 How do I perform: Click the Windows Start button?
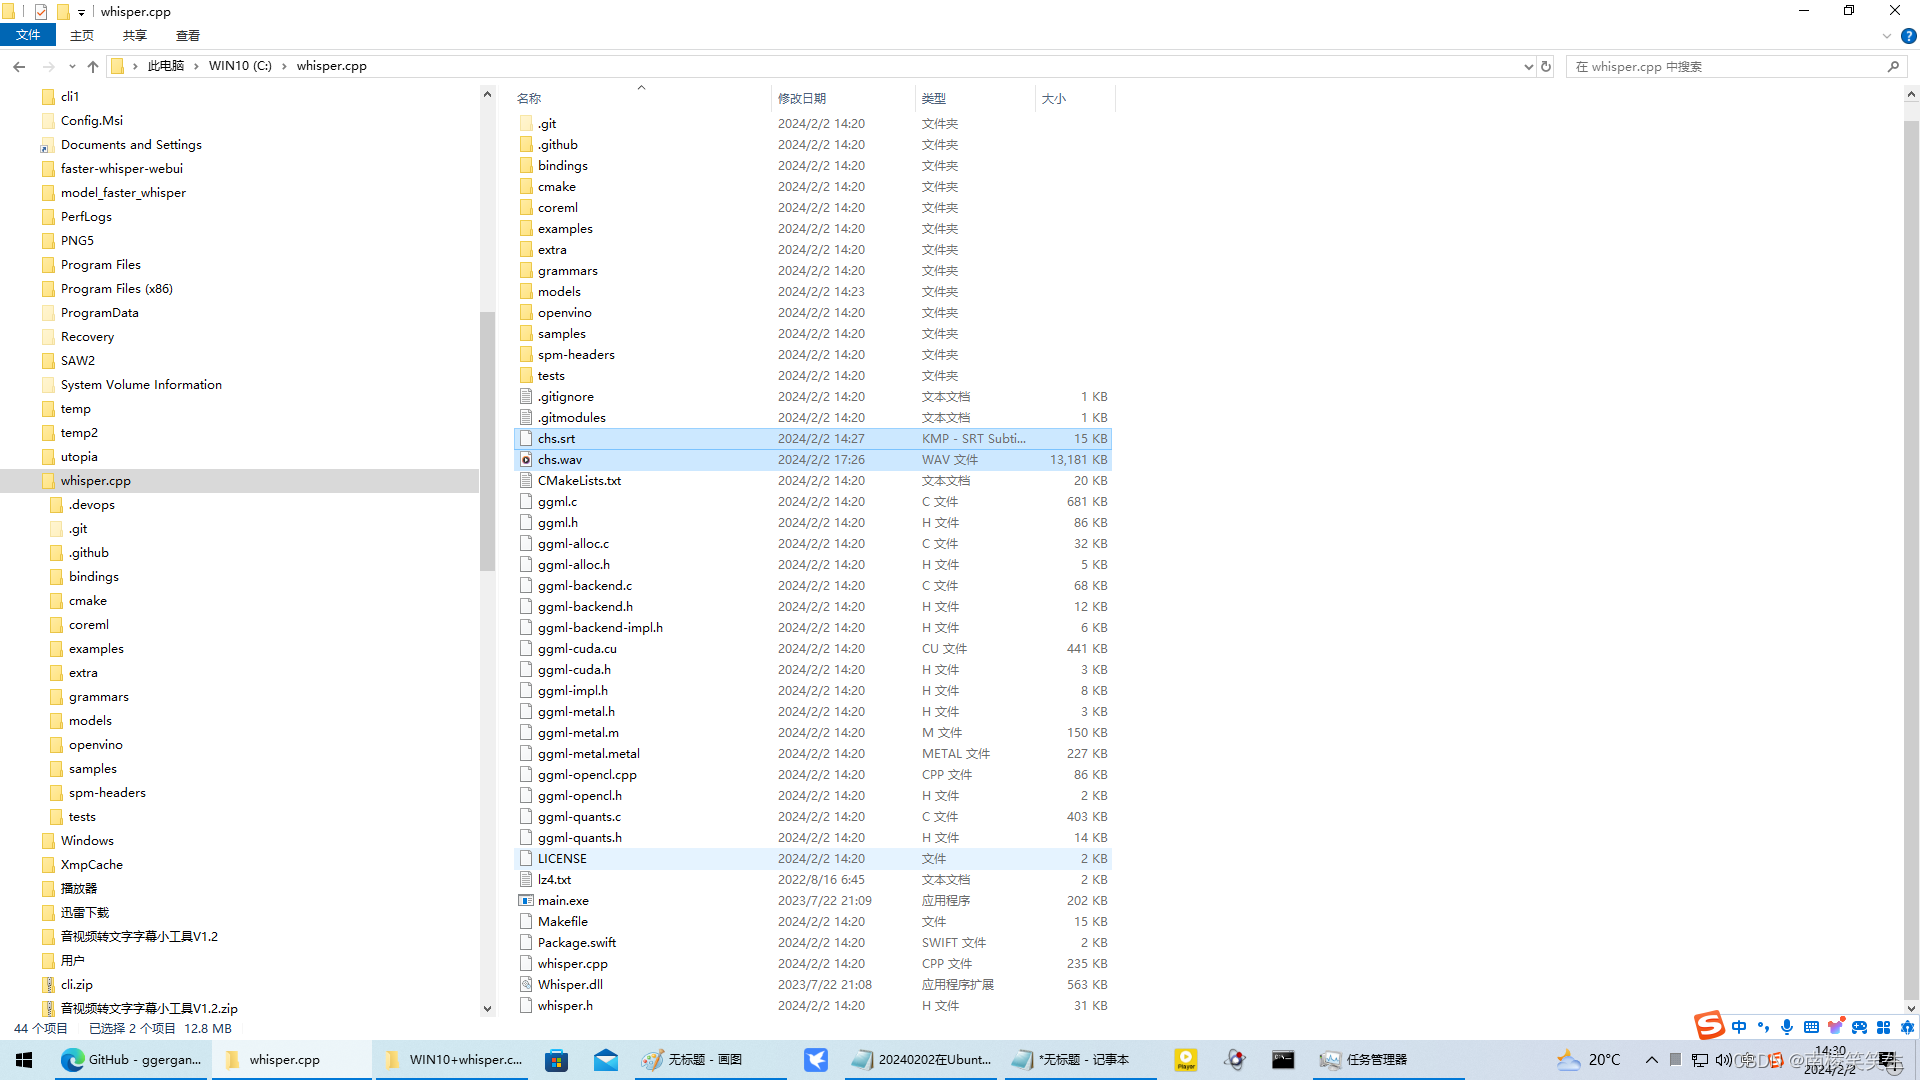pos(24,1060)
